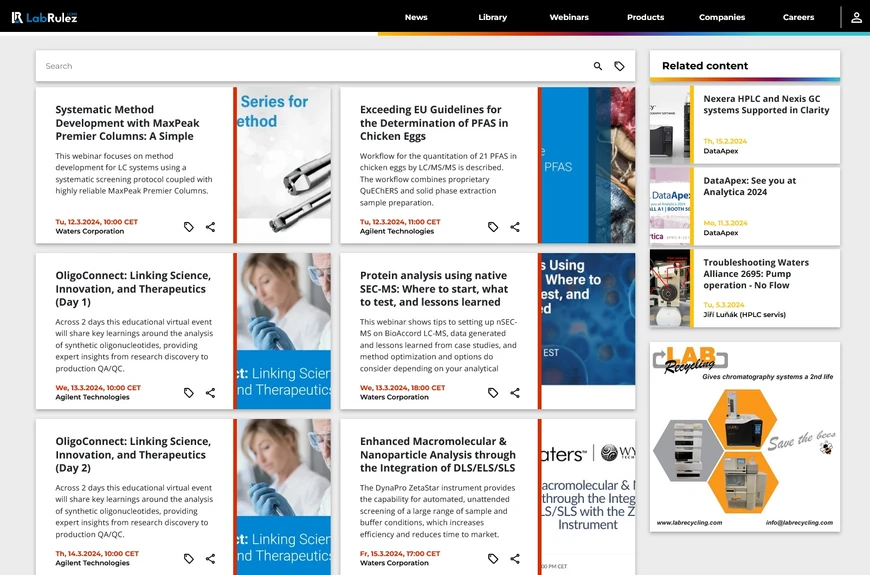This screenshot has height=575, width=870.
Task: Click tag icon on Protein analysis SEC-MS card
Action: click(493, 393)
